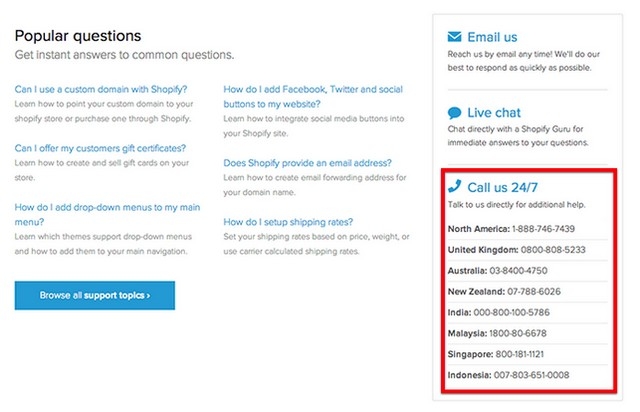Open the setup shipping rates question
Image resolution: width=640 pixels, height=412 pixels.
point(288,221)
